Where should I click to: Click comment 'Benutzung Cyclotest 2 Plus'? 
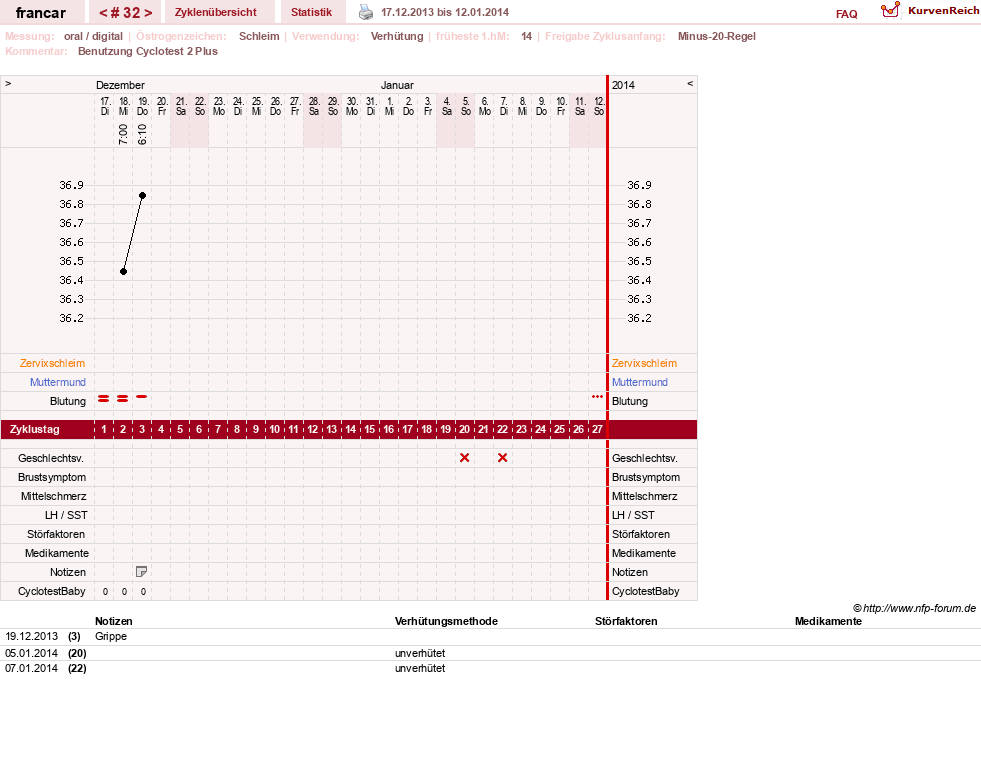148,51
